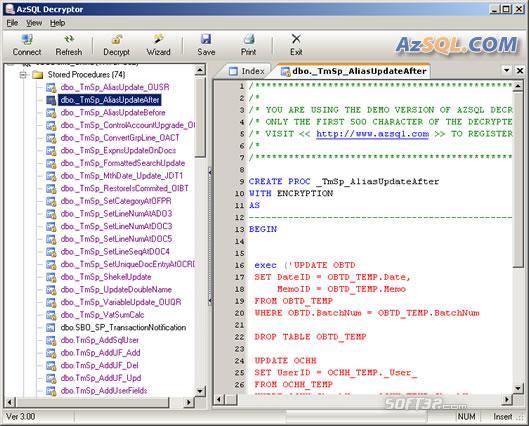Click icon beside dbo._TmSp_MthDate_Update_JDT1
Viewport: 529px width, 426px height.
[51, 176]
